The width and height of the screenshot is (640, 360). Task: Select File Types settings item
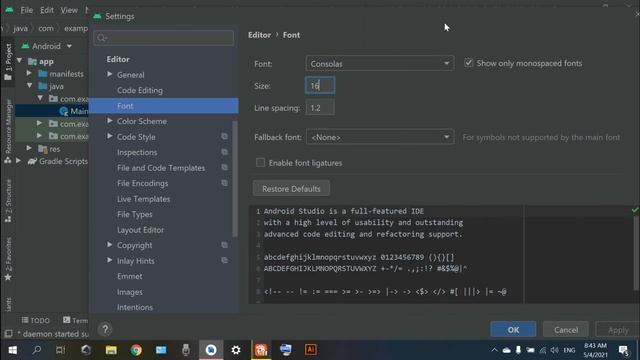[x=134, y=214]
